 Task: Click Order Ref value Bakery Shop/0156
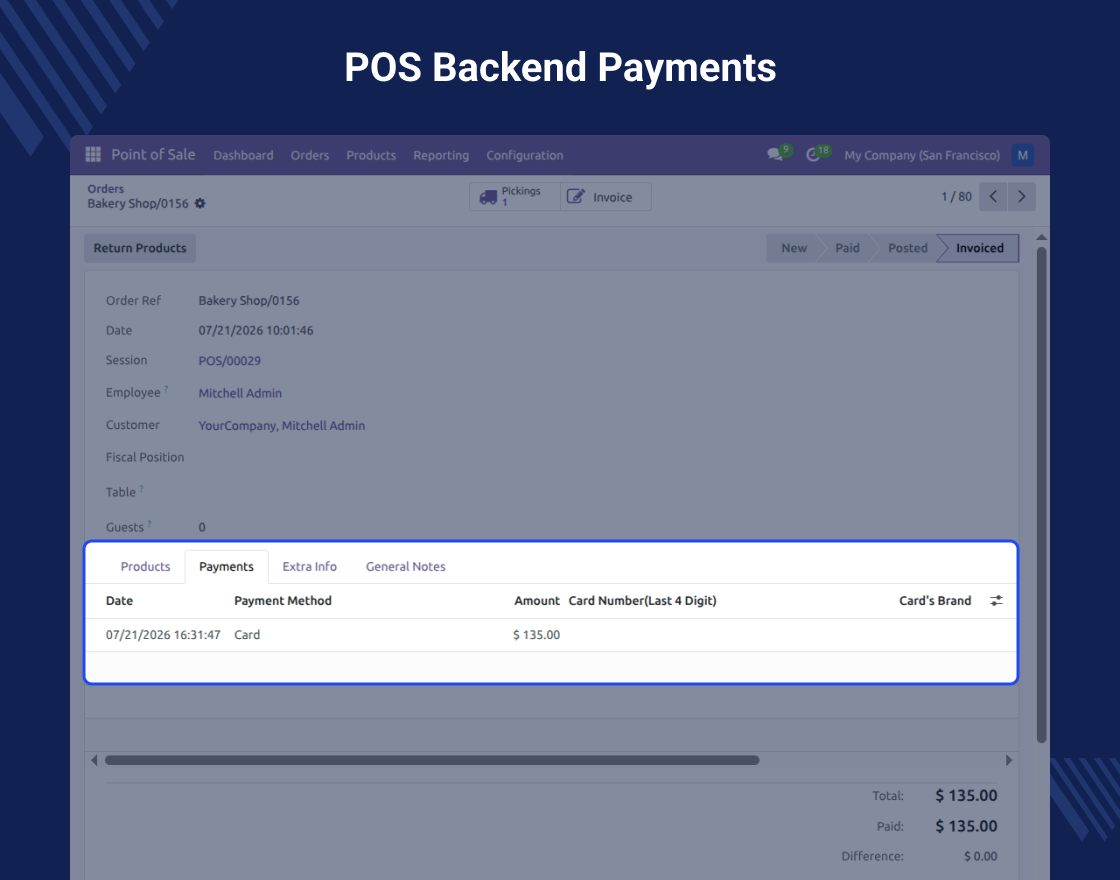(249, 301)
